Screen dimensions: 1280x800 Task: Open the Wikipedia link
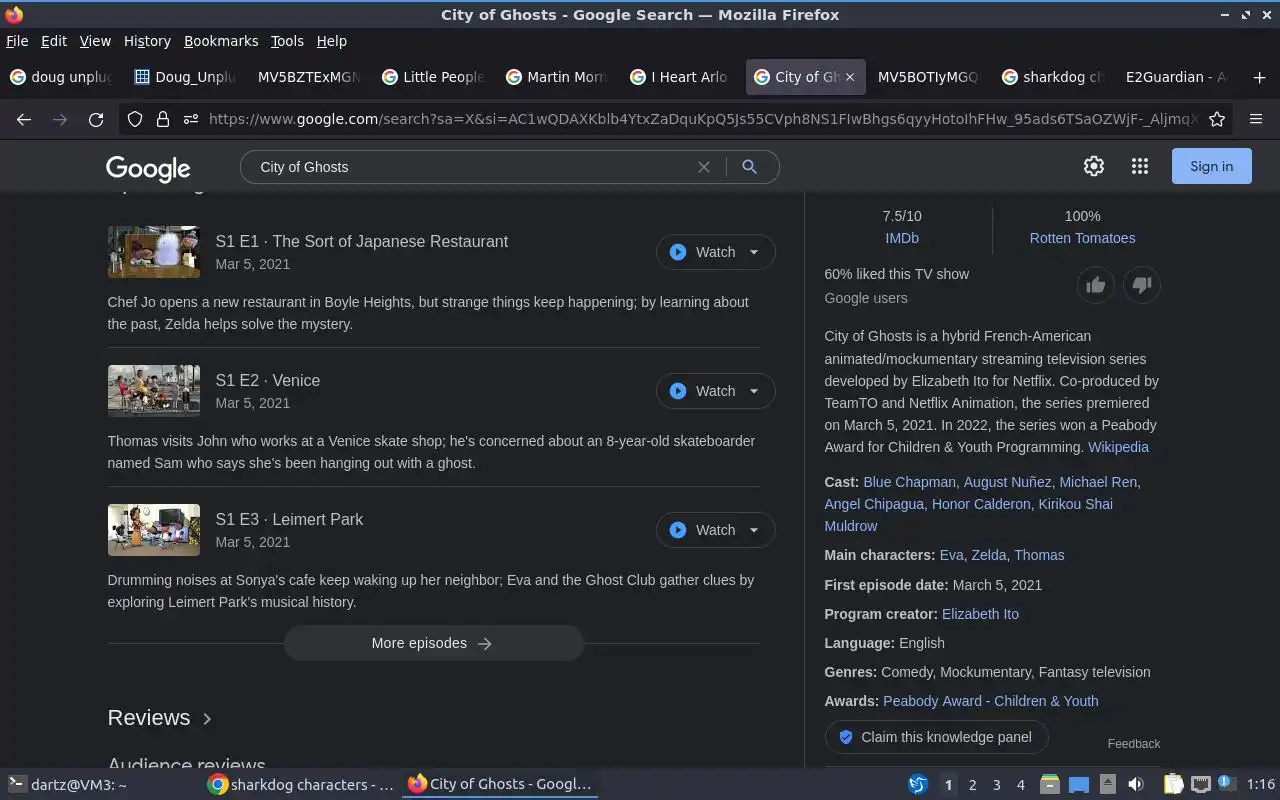1118,447
